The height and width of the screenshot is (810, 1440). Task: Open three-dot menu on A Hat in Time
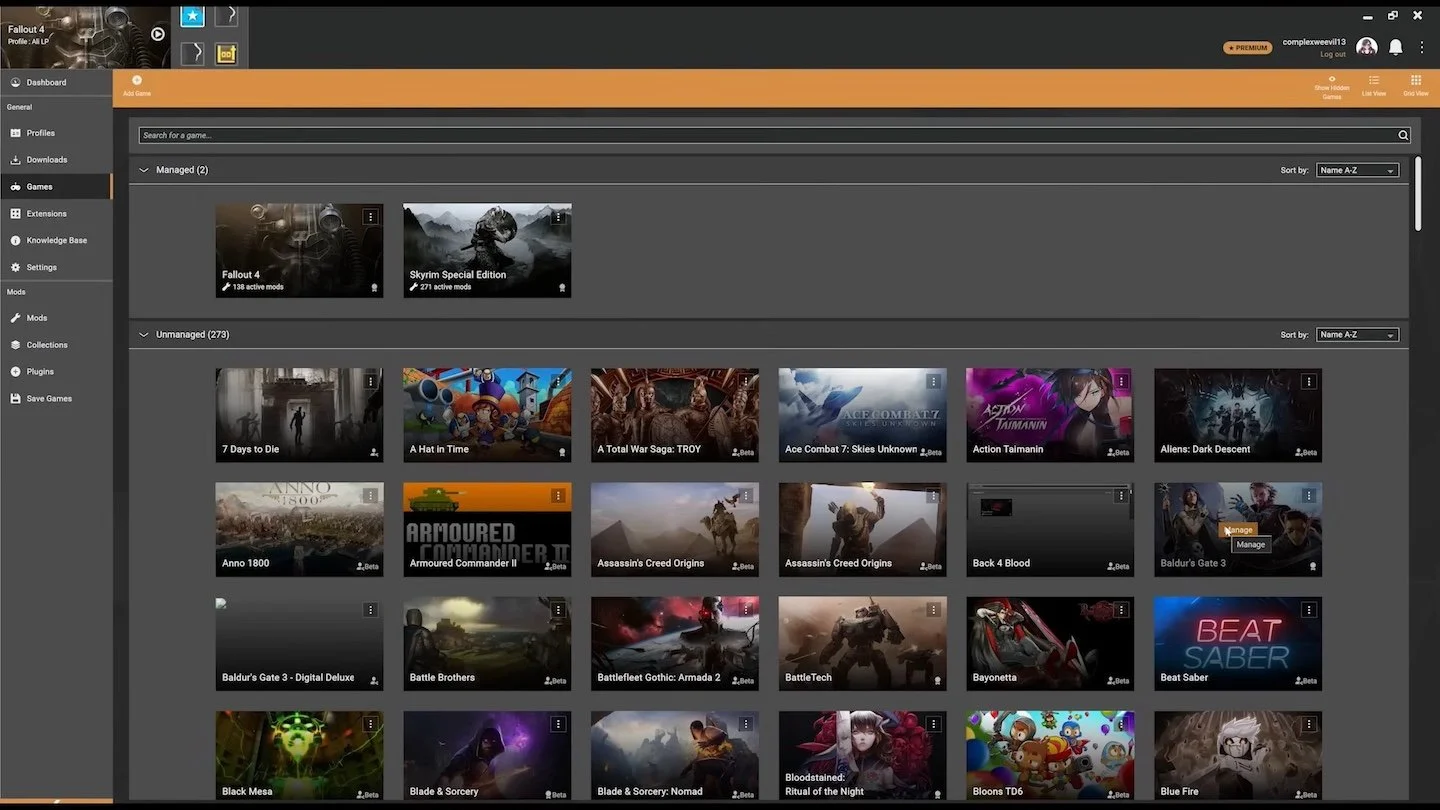pyautogui.click(x=559, y=381)
